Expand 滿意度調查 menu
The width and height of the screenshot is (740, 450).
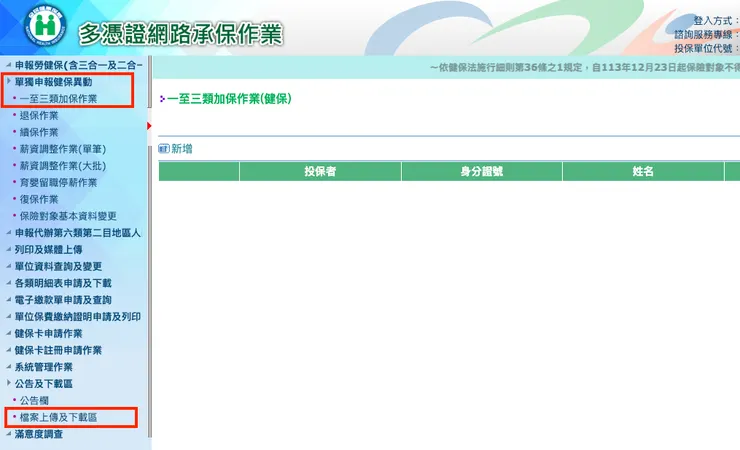coord(39,434)
